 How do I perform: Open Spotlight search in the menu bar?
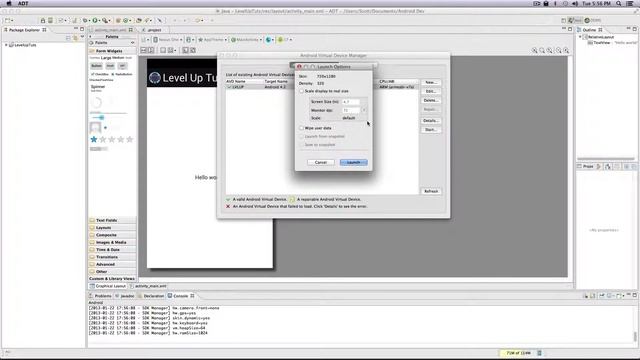click(619, 3)
